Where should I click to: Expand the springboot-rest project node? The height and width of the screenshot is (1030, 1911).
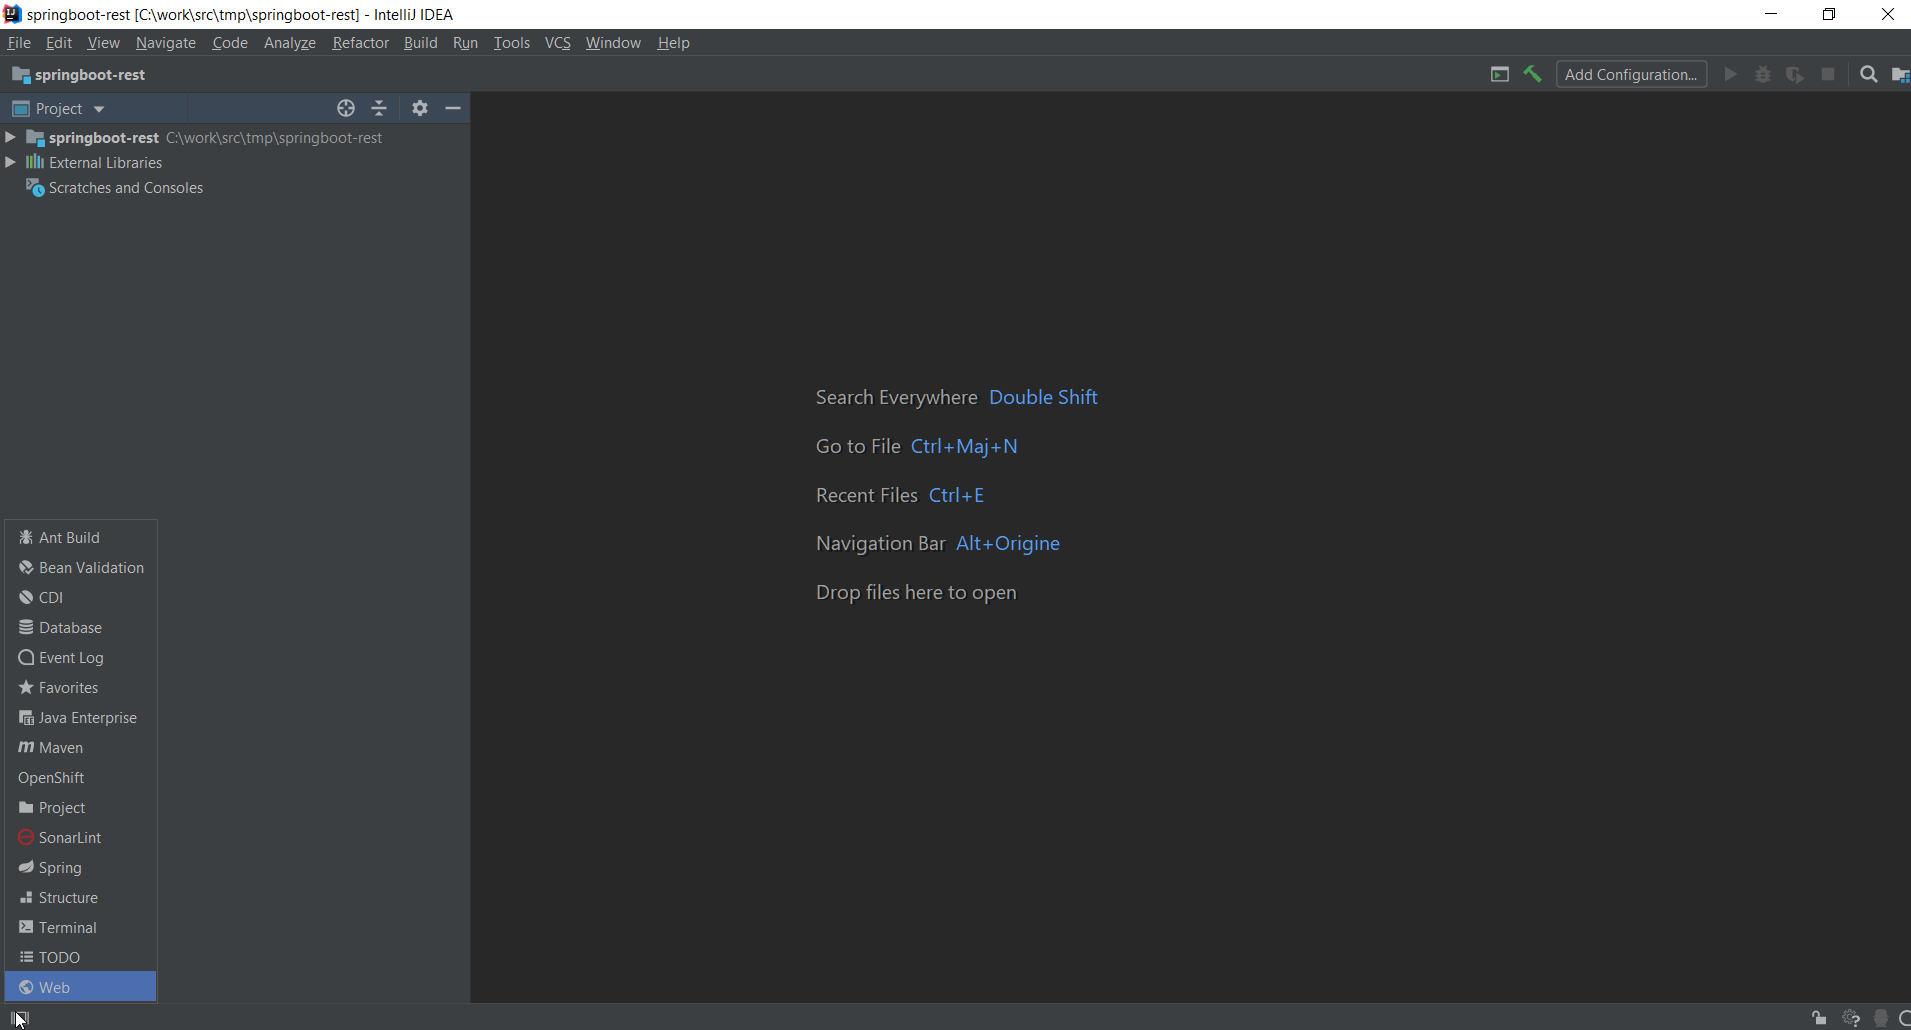coord(11,137)
